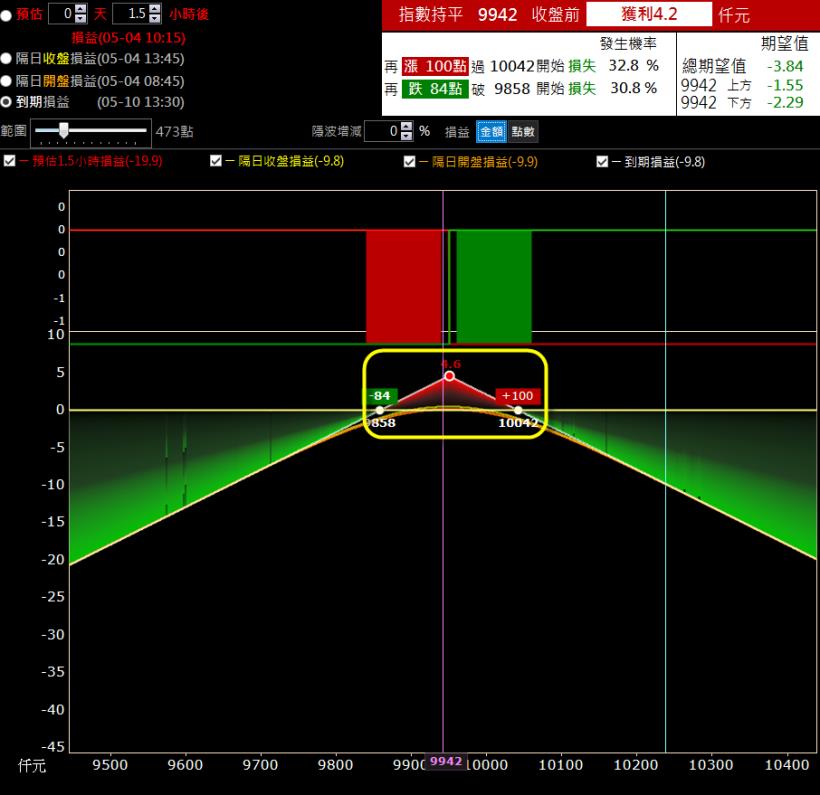Click the hours stepper spinner arrows

tap(153, 14)
